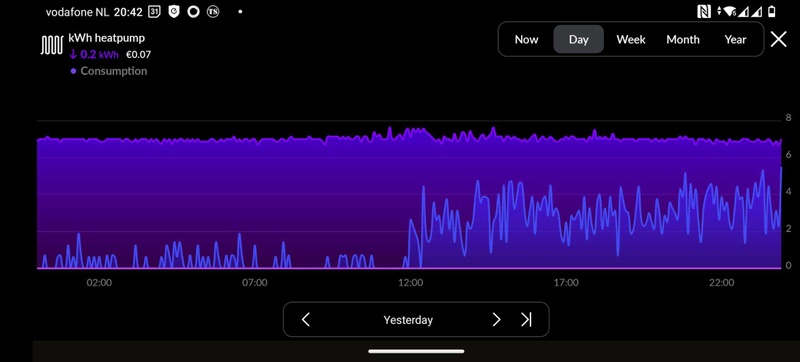Close the energy graph view
The width and height of the screenshot is (800, 362).
point(778,39)
